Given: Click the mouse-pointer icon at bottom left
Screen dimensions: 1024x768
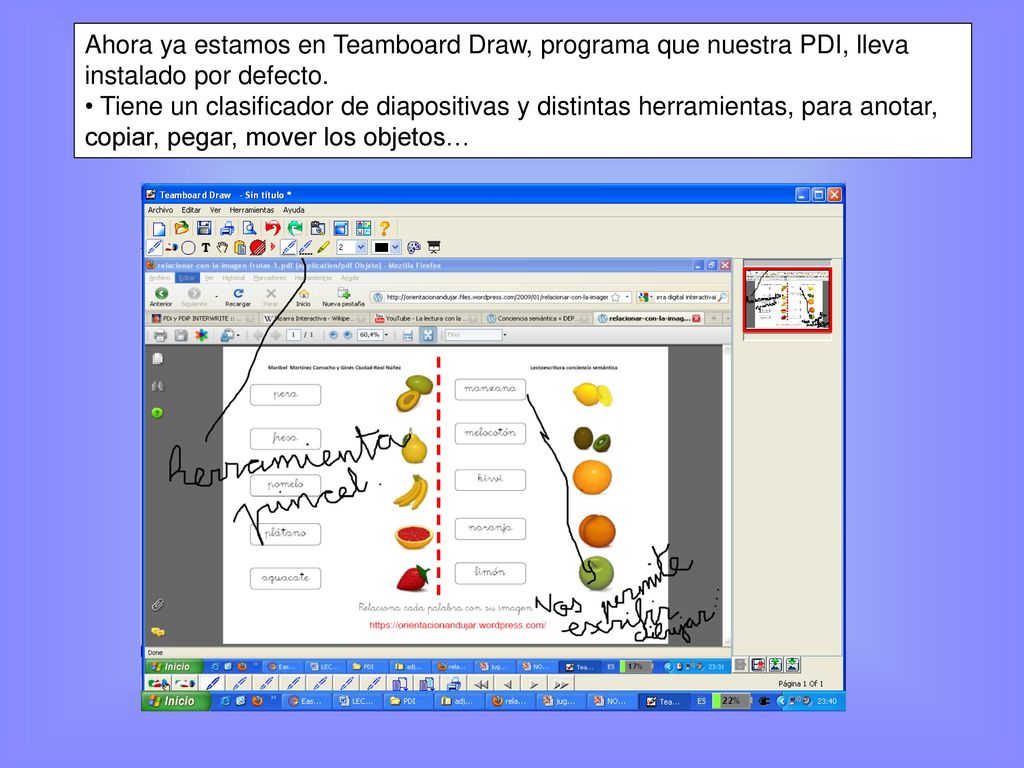Looking at the screenshot, I should coord(159,684).
